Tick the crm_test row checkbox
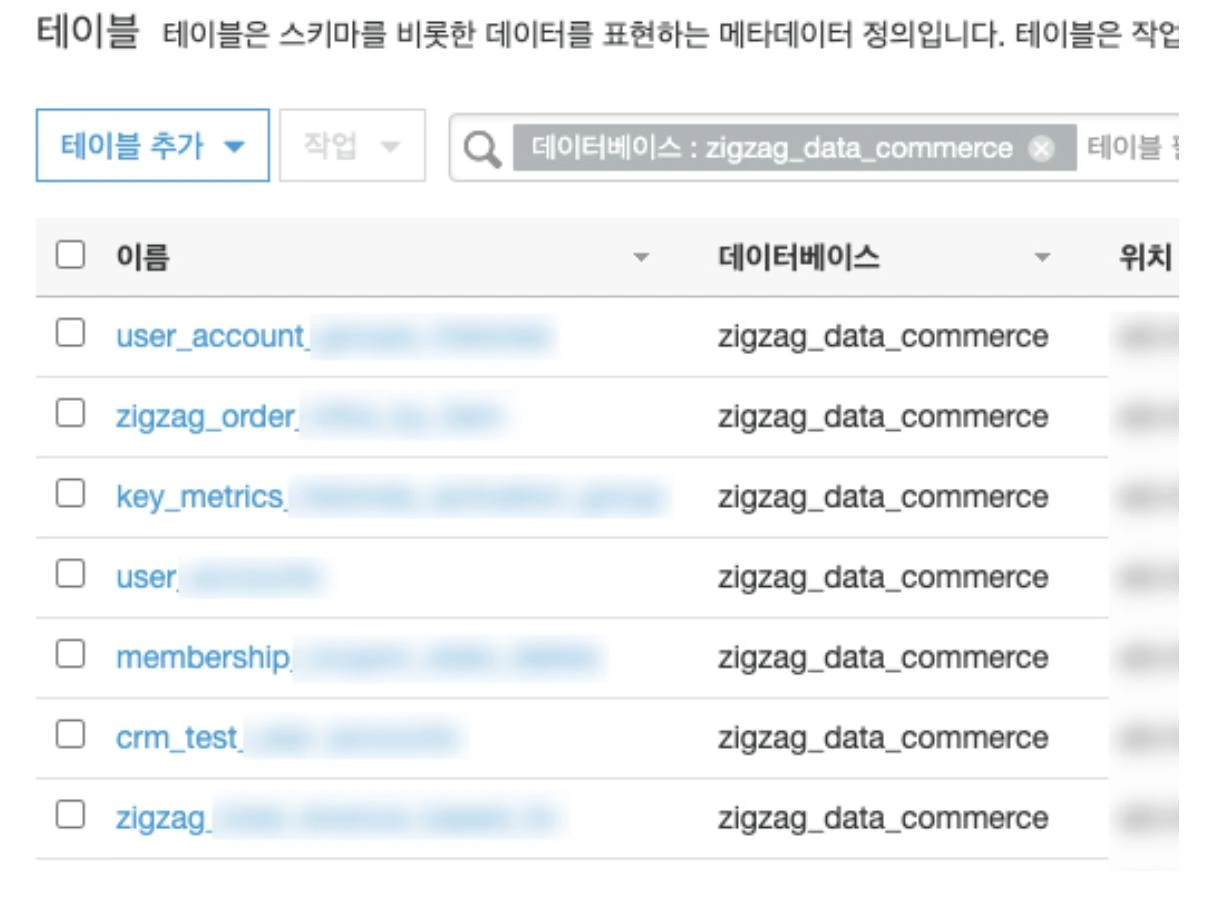Image resolution: width=1222 pixels, height=913 pixels. 70,734
